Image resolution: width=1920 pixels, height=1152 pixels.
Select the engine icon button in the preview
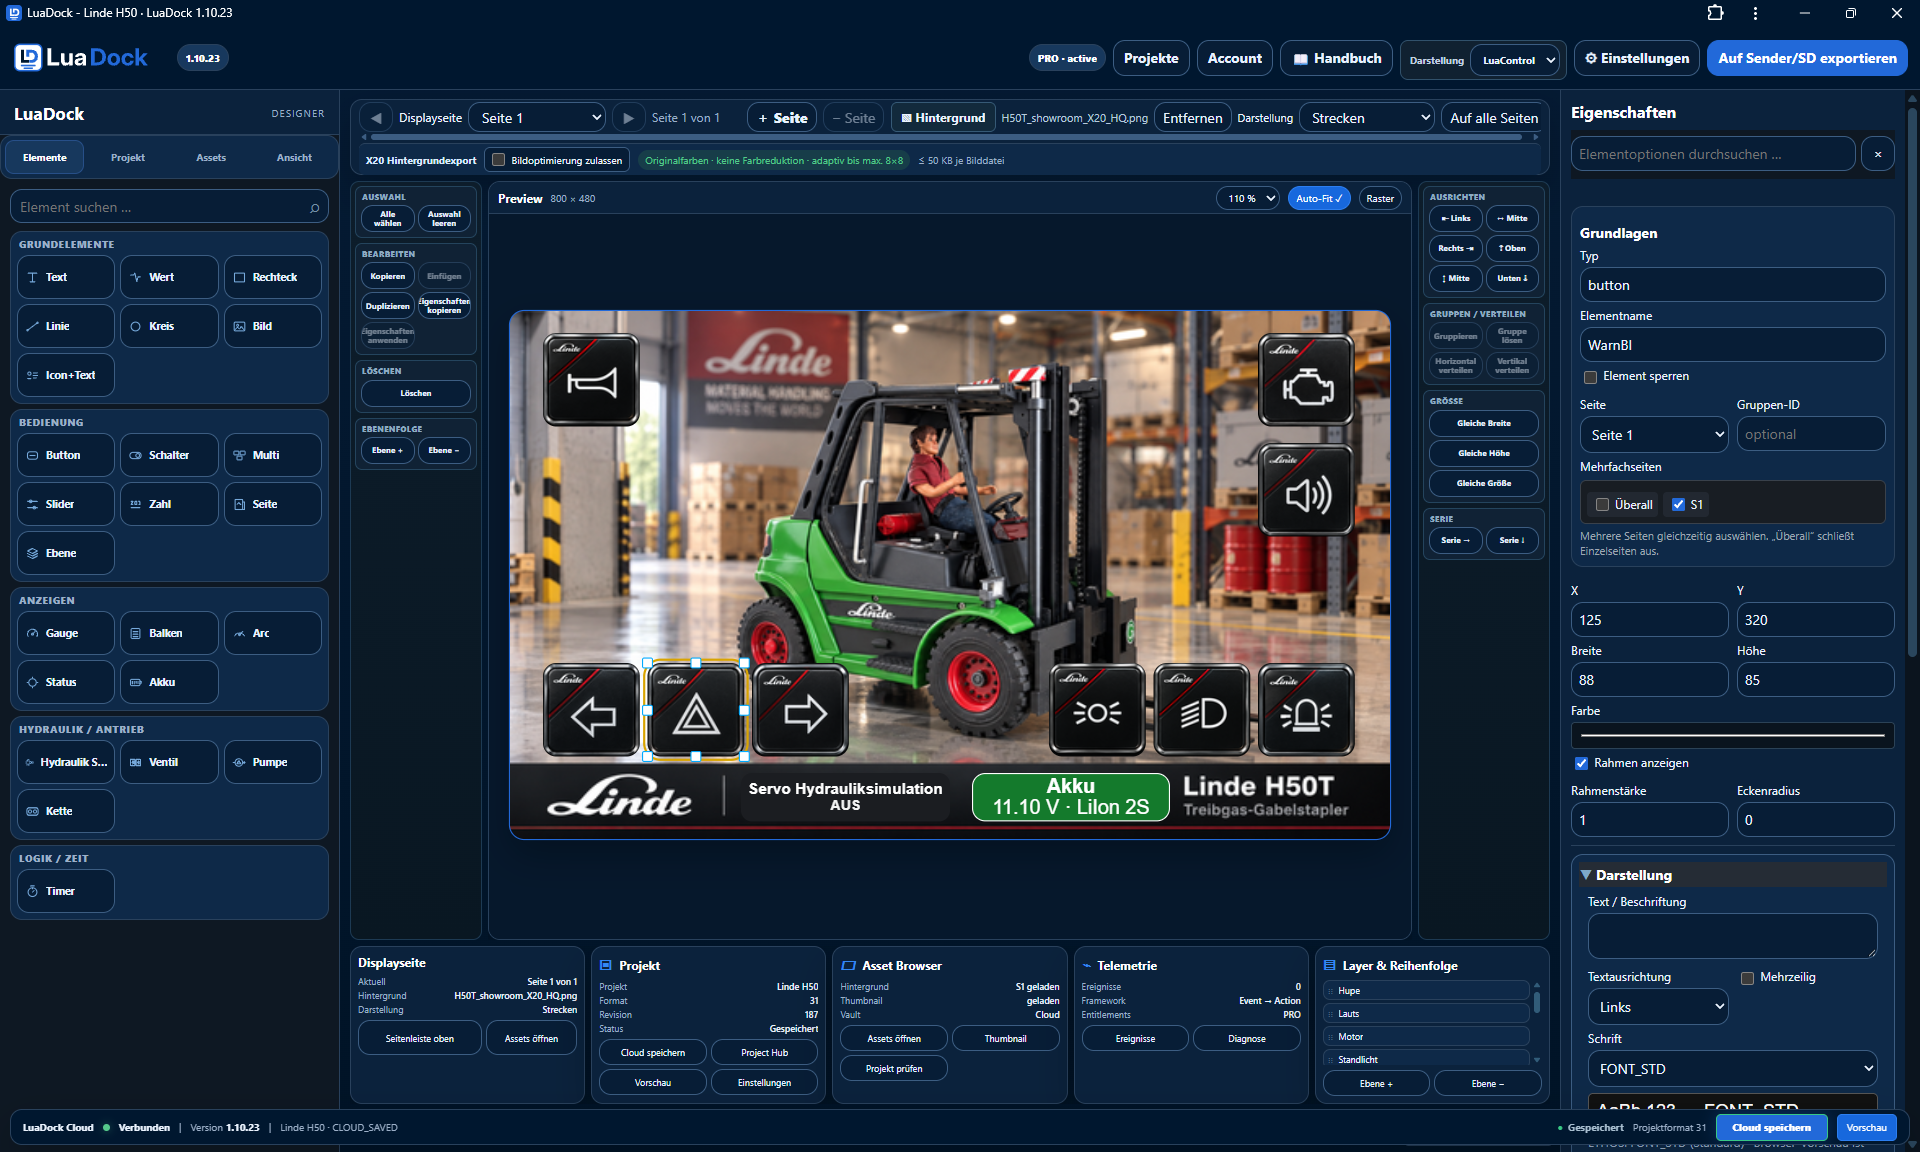click(1306, 380)
